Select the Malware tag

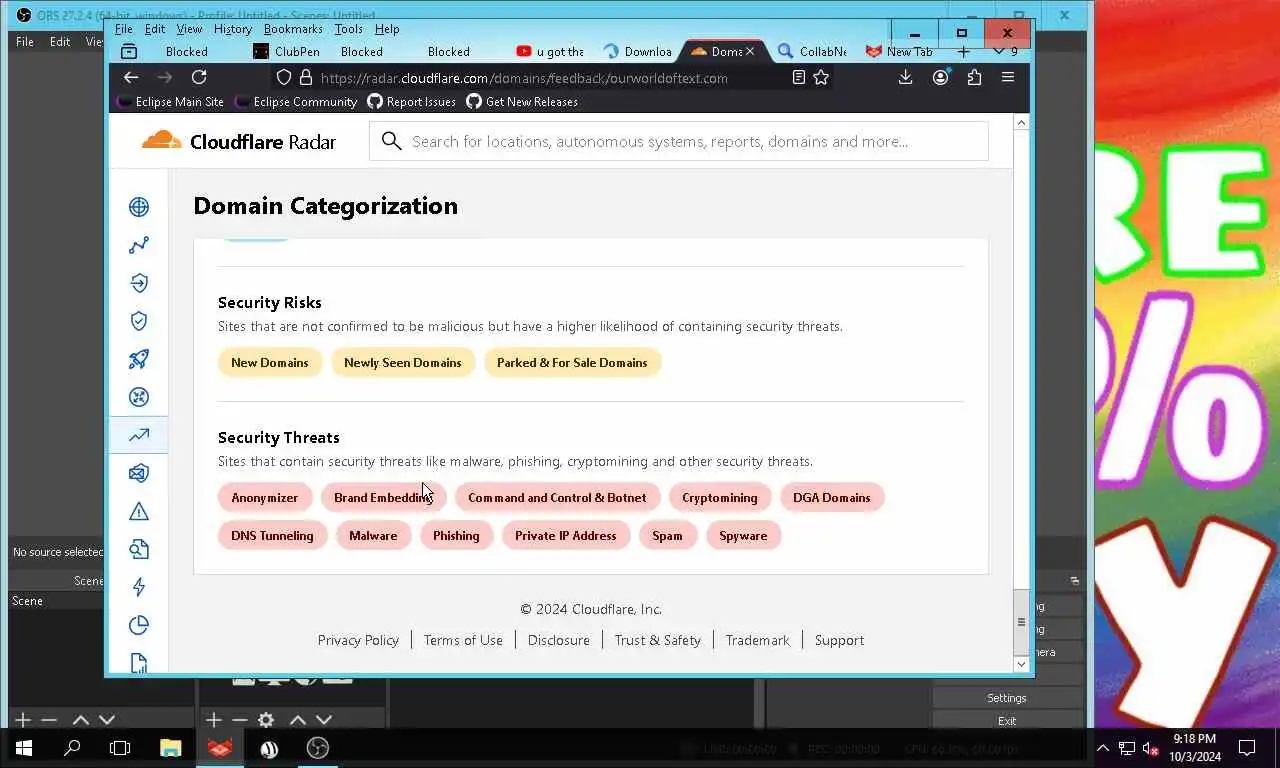coord(373,535)
